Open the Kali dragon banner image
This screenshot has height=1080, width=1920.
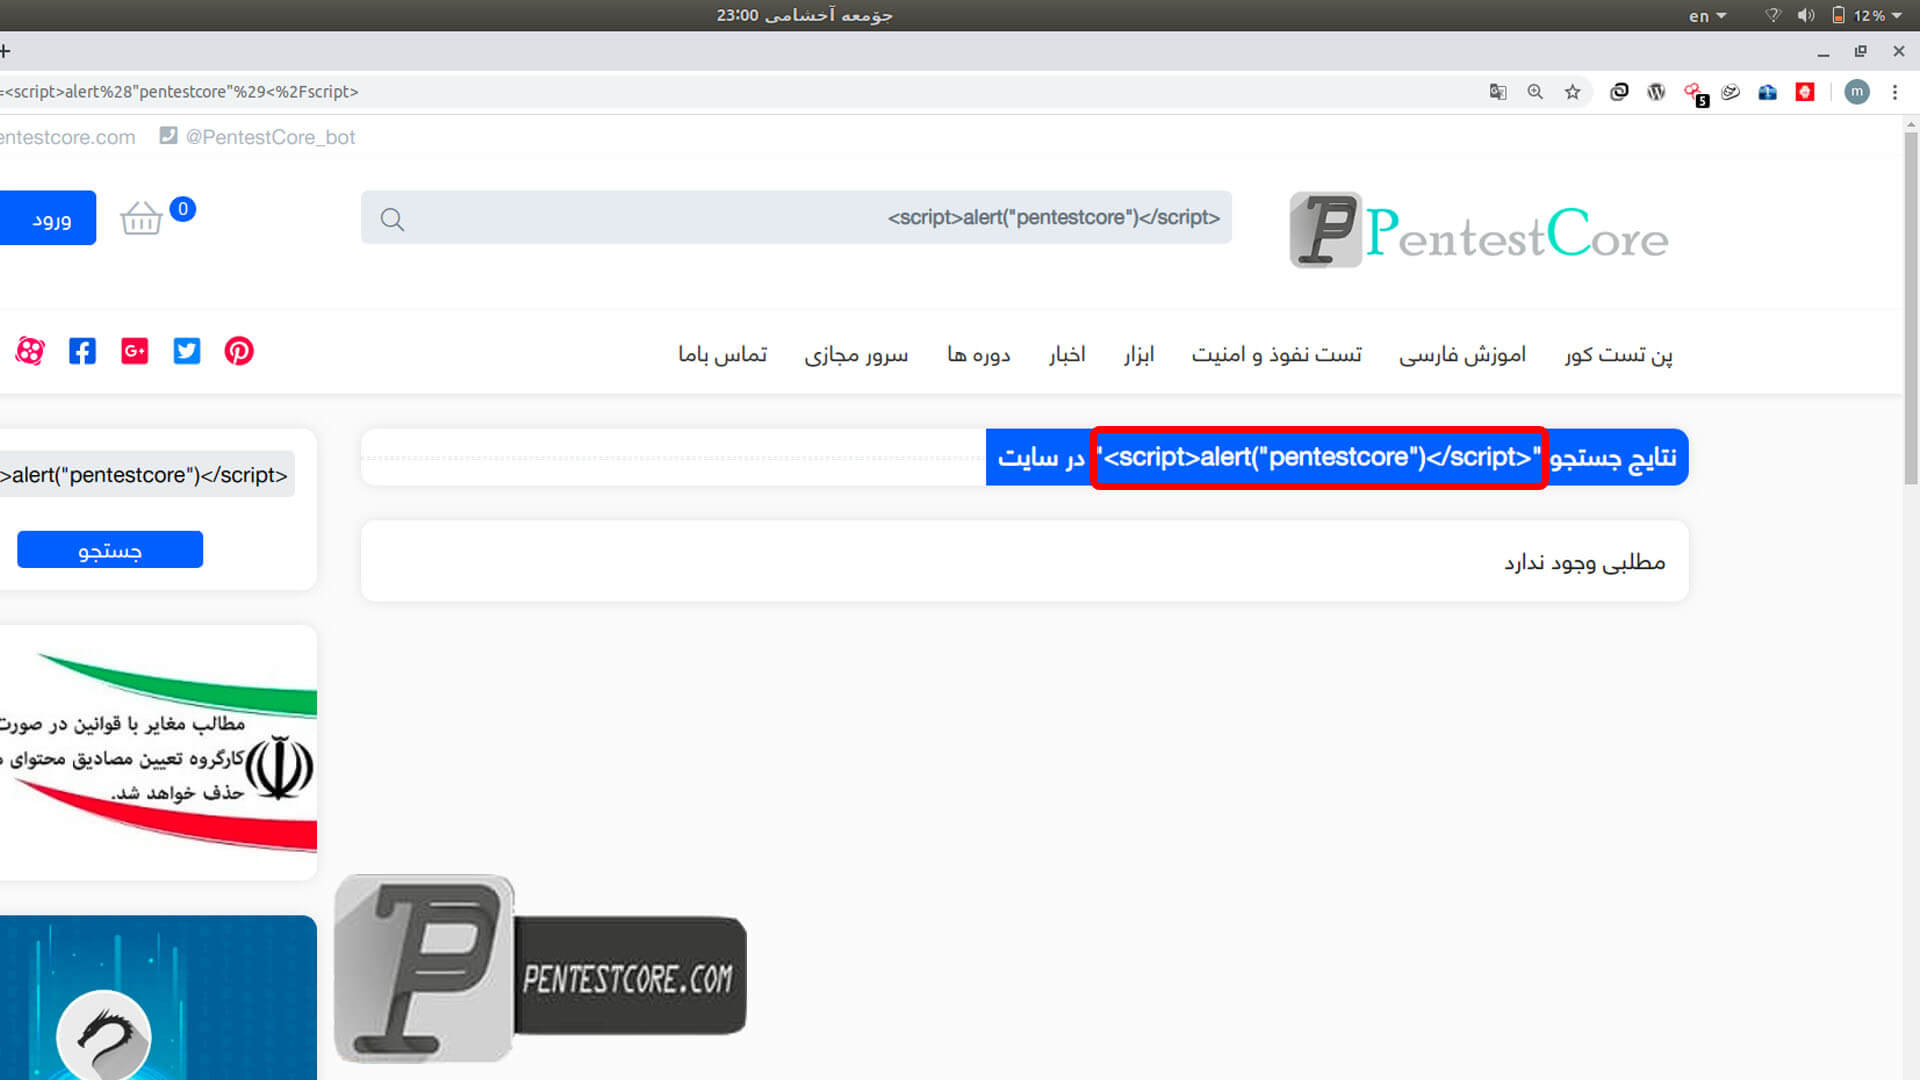tap(158, 998)
